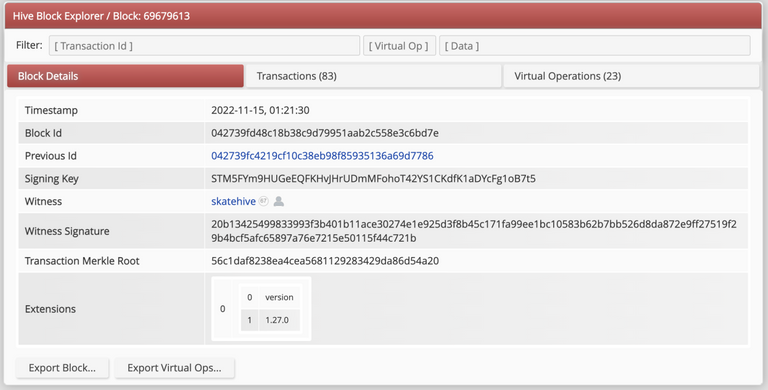Image resolution: width=768 pixels, height=390 pixels.
Task: Click the Signing Key row label
Action: click(51, 179)
